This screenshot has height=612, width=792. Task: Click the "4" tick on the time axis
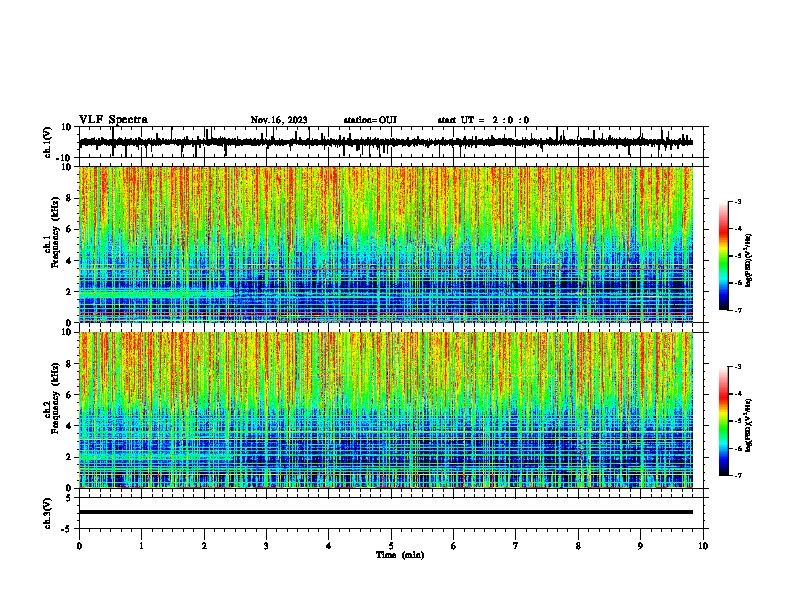tap(328, 546)
